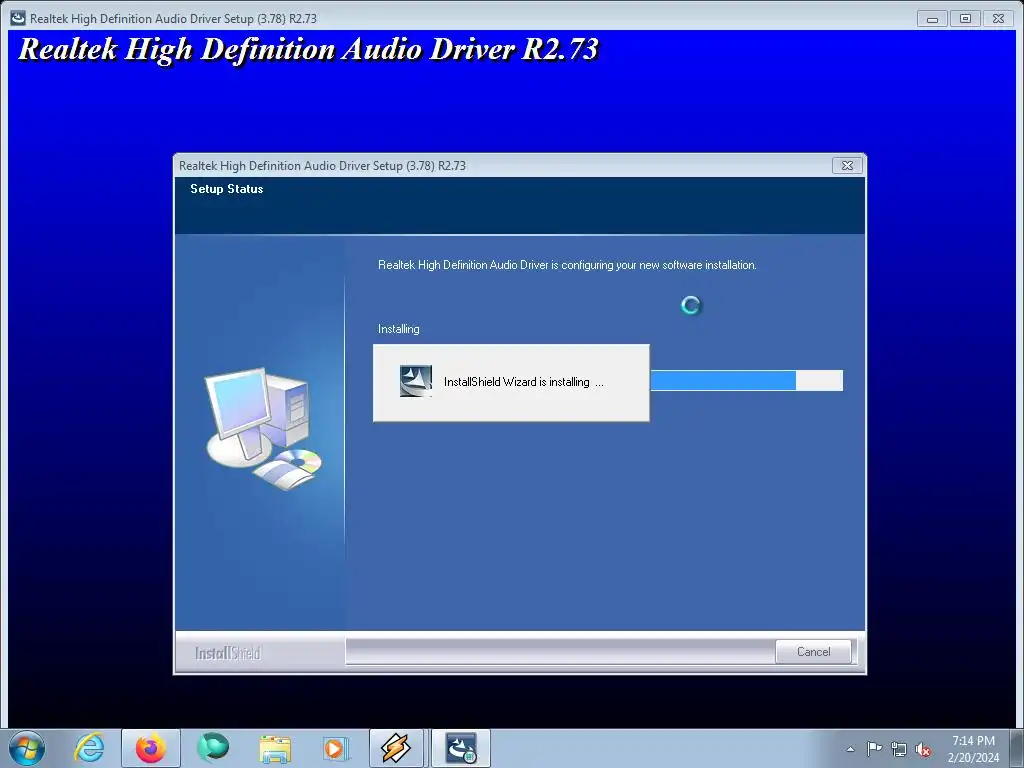
Task: Click the InstallShield Wizard sailboat icon
Action: pos(415,381)
